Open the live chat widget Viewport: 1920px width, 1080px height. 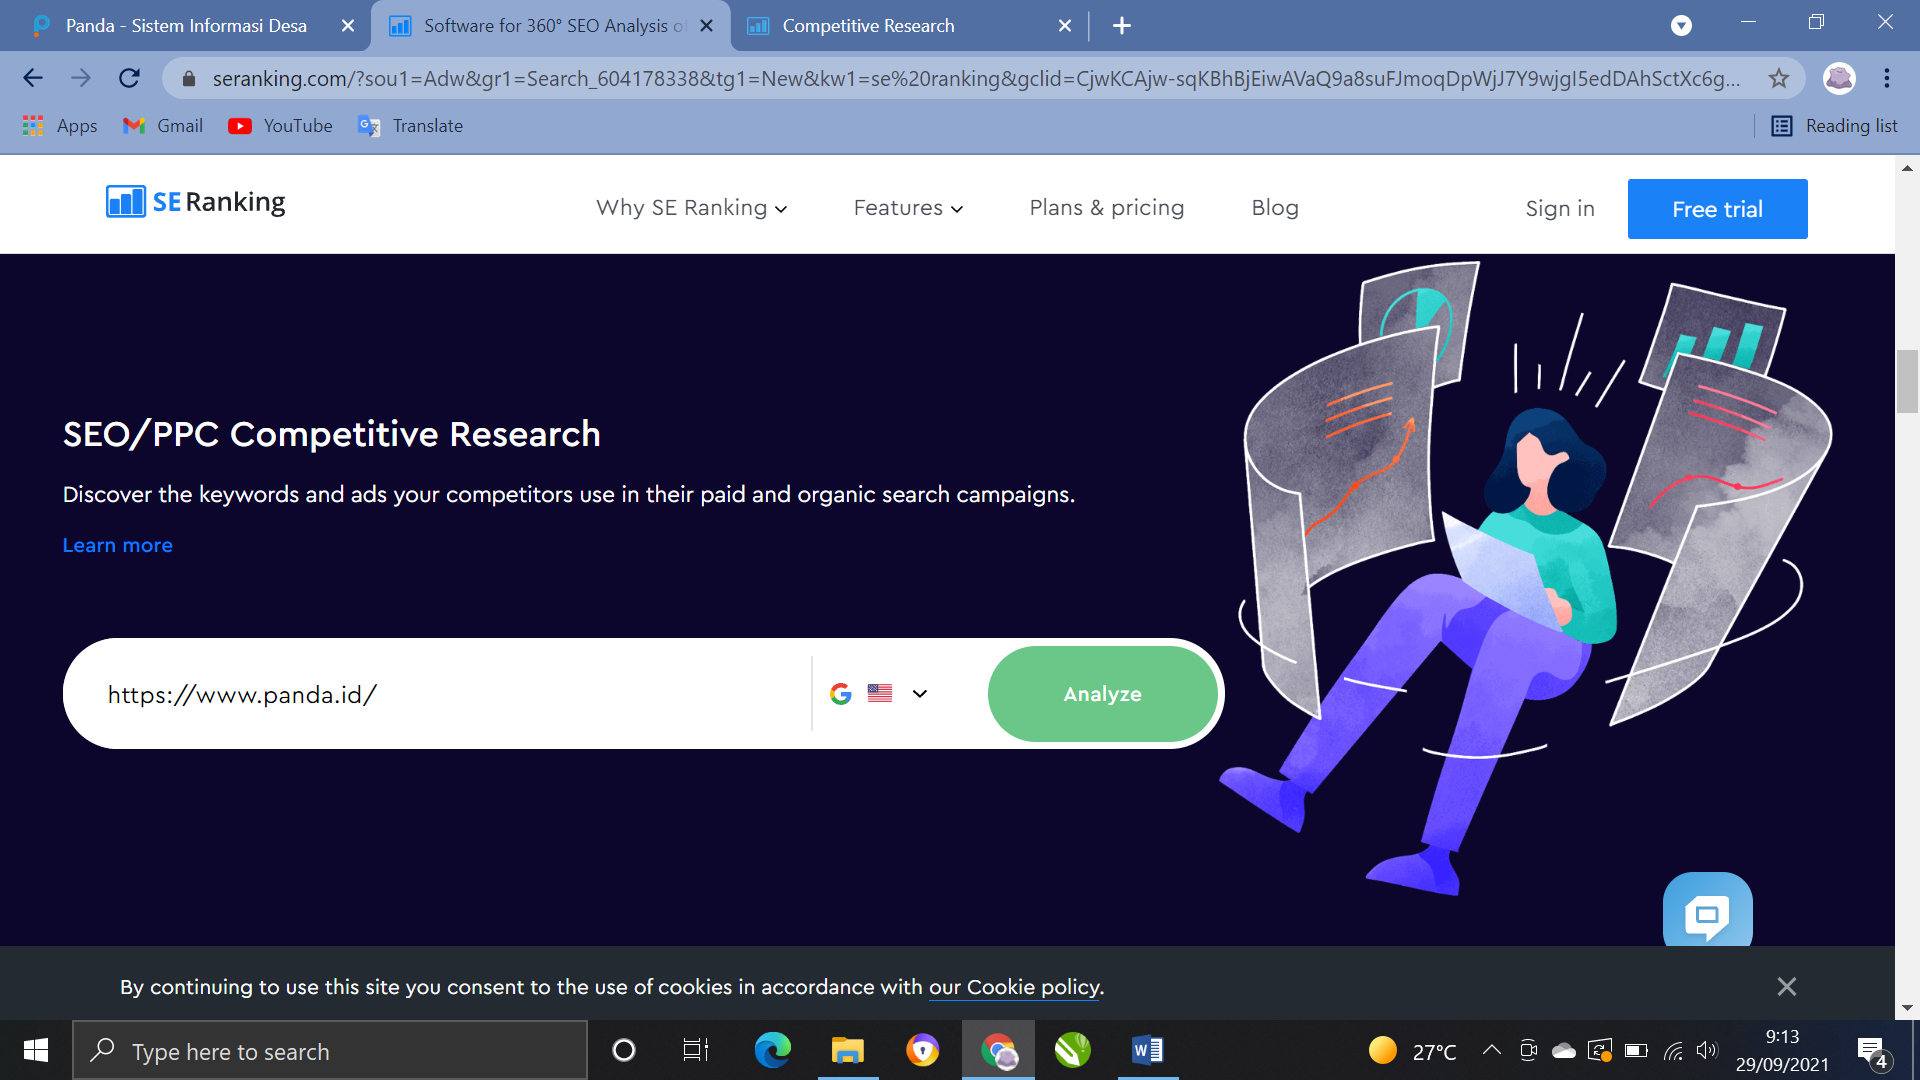1707,912
